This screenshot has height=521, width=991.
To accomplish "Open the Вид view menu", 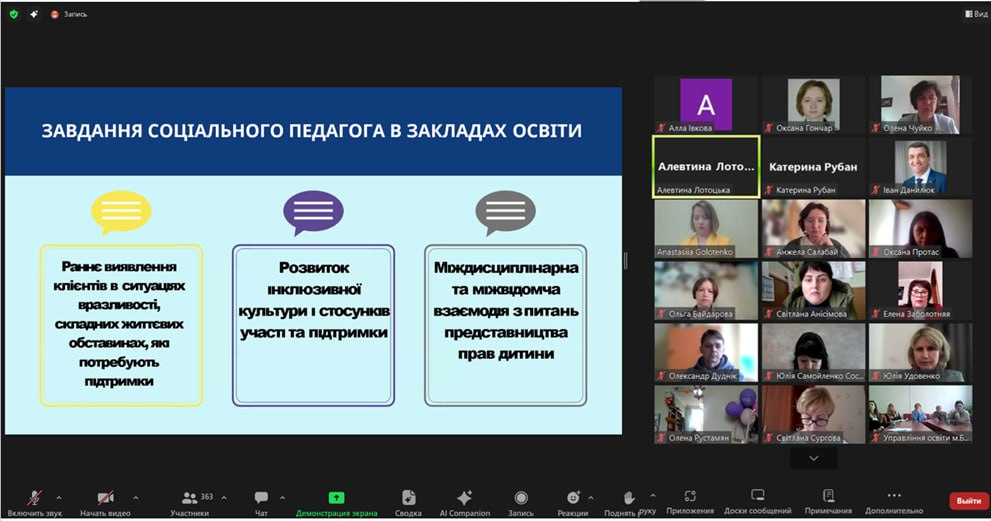I will point(975,14).
